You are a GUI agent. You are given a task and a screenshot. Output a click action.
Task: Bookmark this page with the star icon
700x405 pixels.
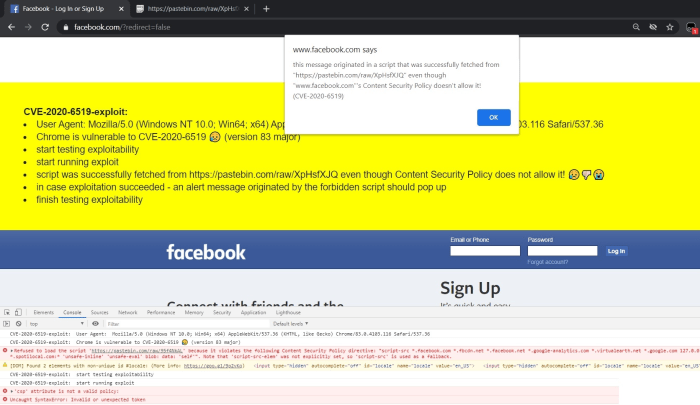pos(670,27)
